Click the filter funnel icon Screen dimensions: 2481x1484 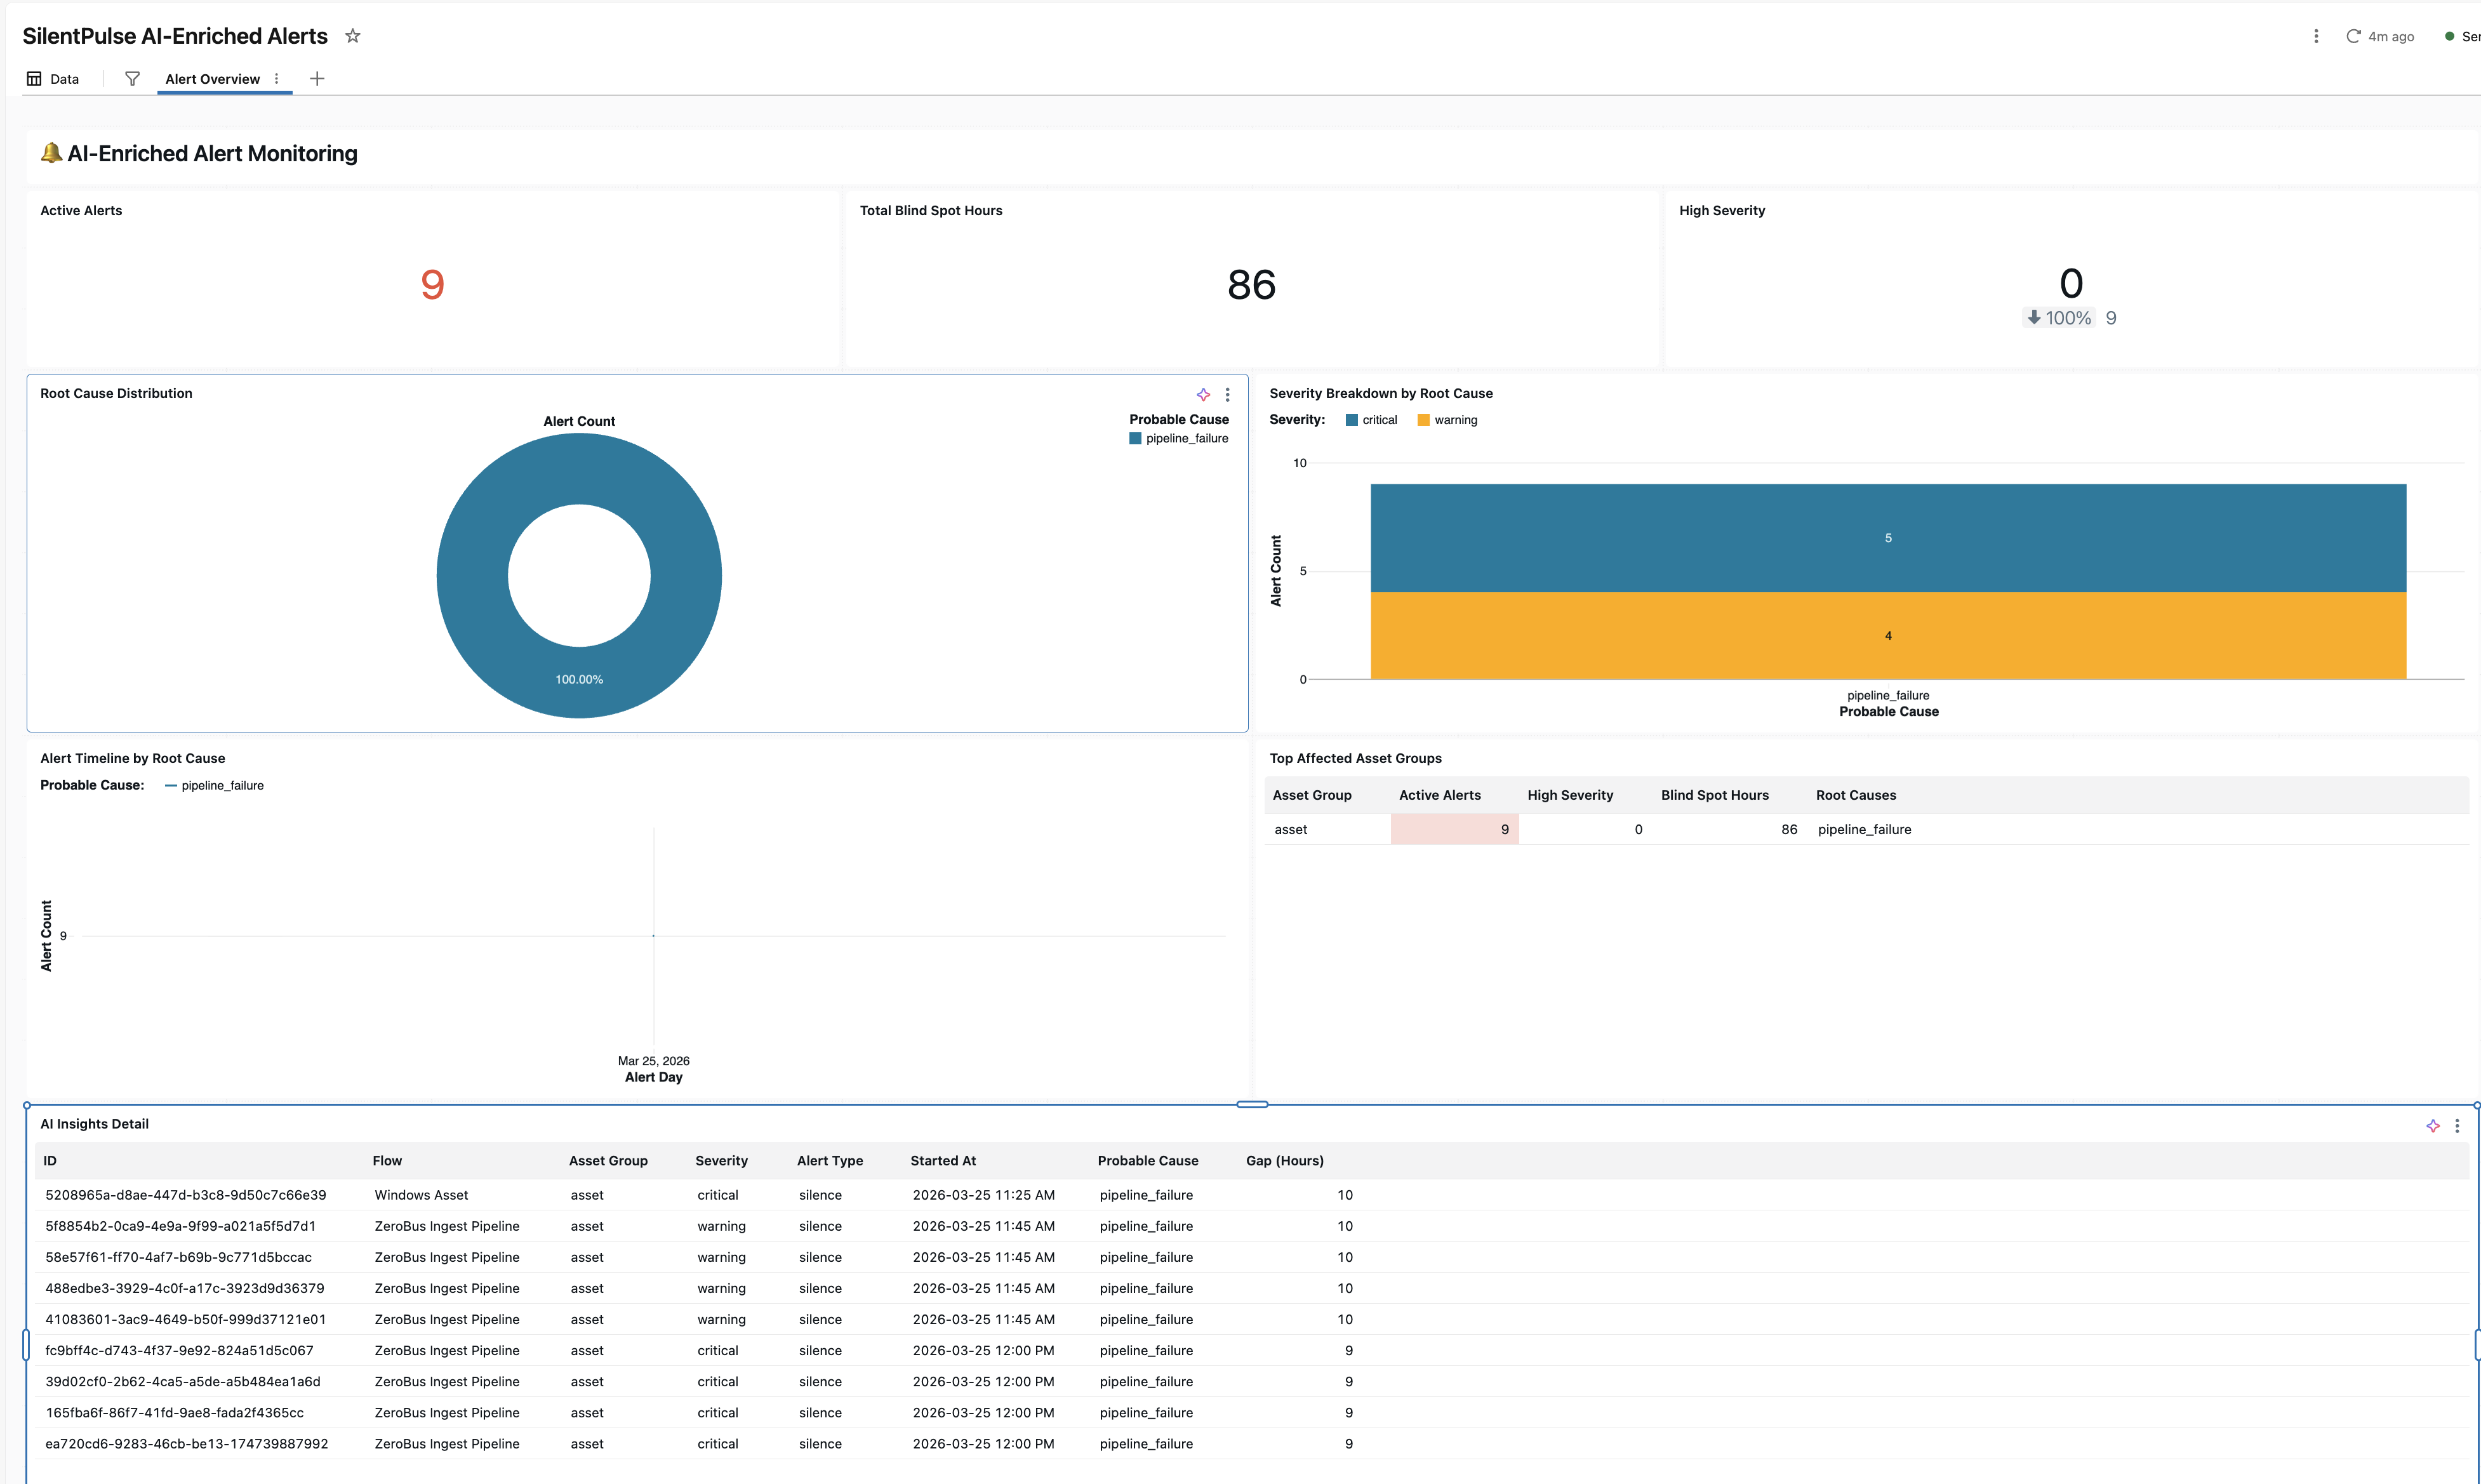[x=132, y=79]
